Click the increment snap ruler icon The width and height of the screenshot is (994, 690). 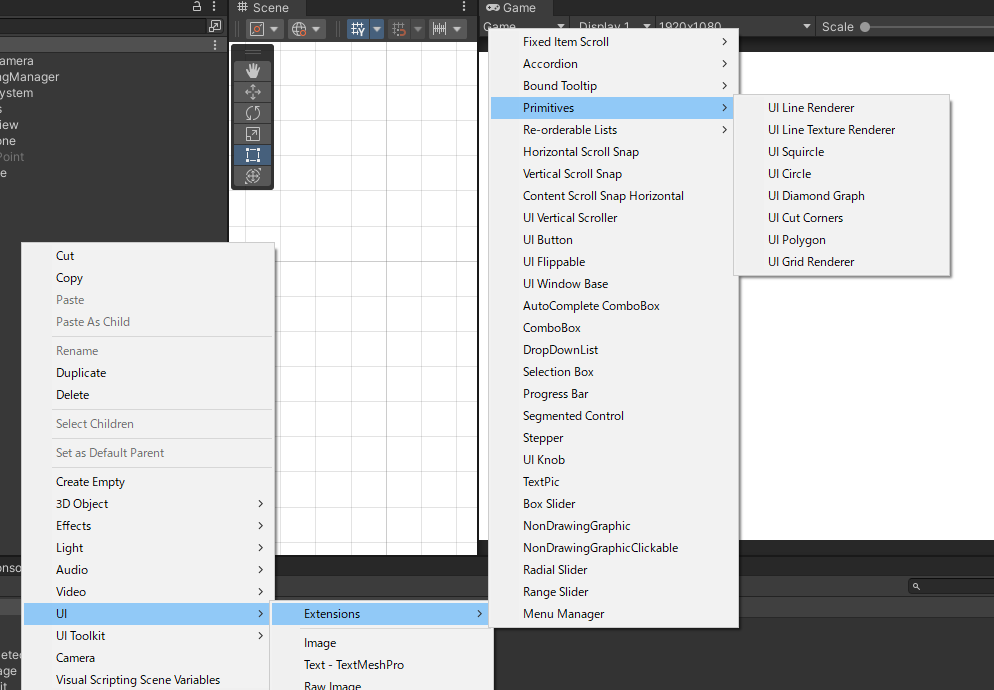[439, 29]
